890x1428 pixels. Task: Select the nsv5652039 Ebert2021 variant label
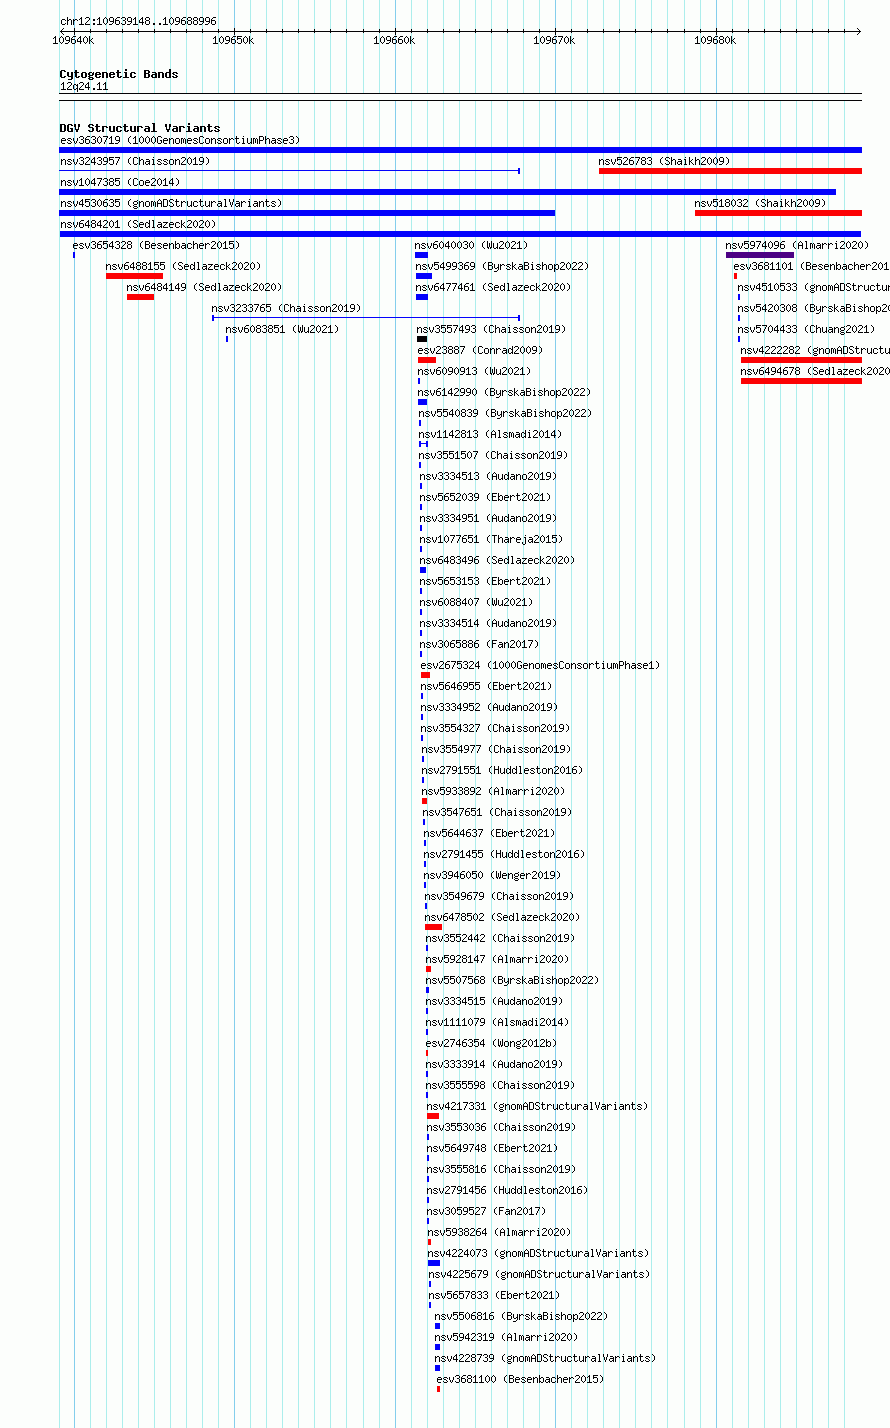[486, 497]
